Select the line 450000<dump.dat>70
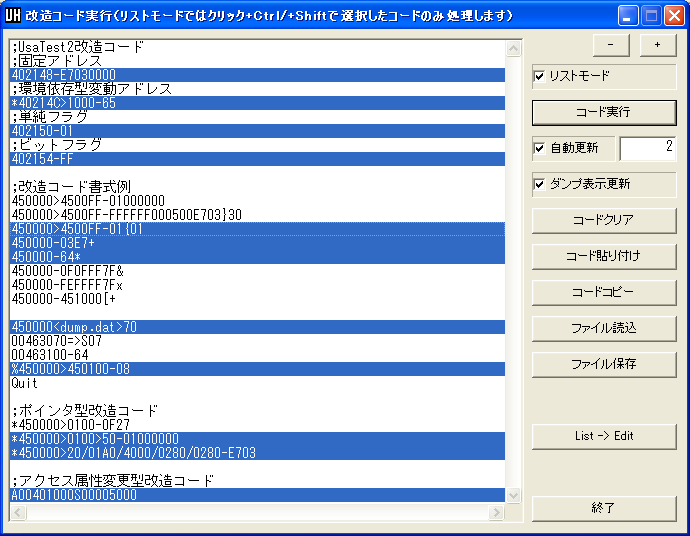The image size is (690, 536). [257, 327]
